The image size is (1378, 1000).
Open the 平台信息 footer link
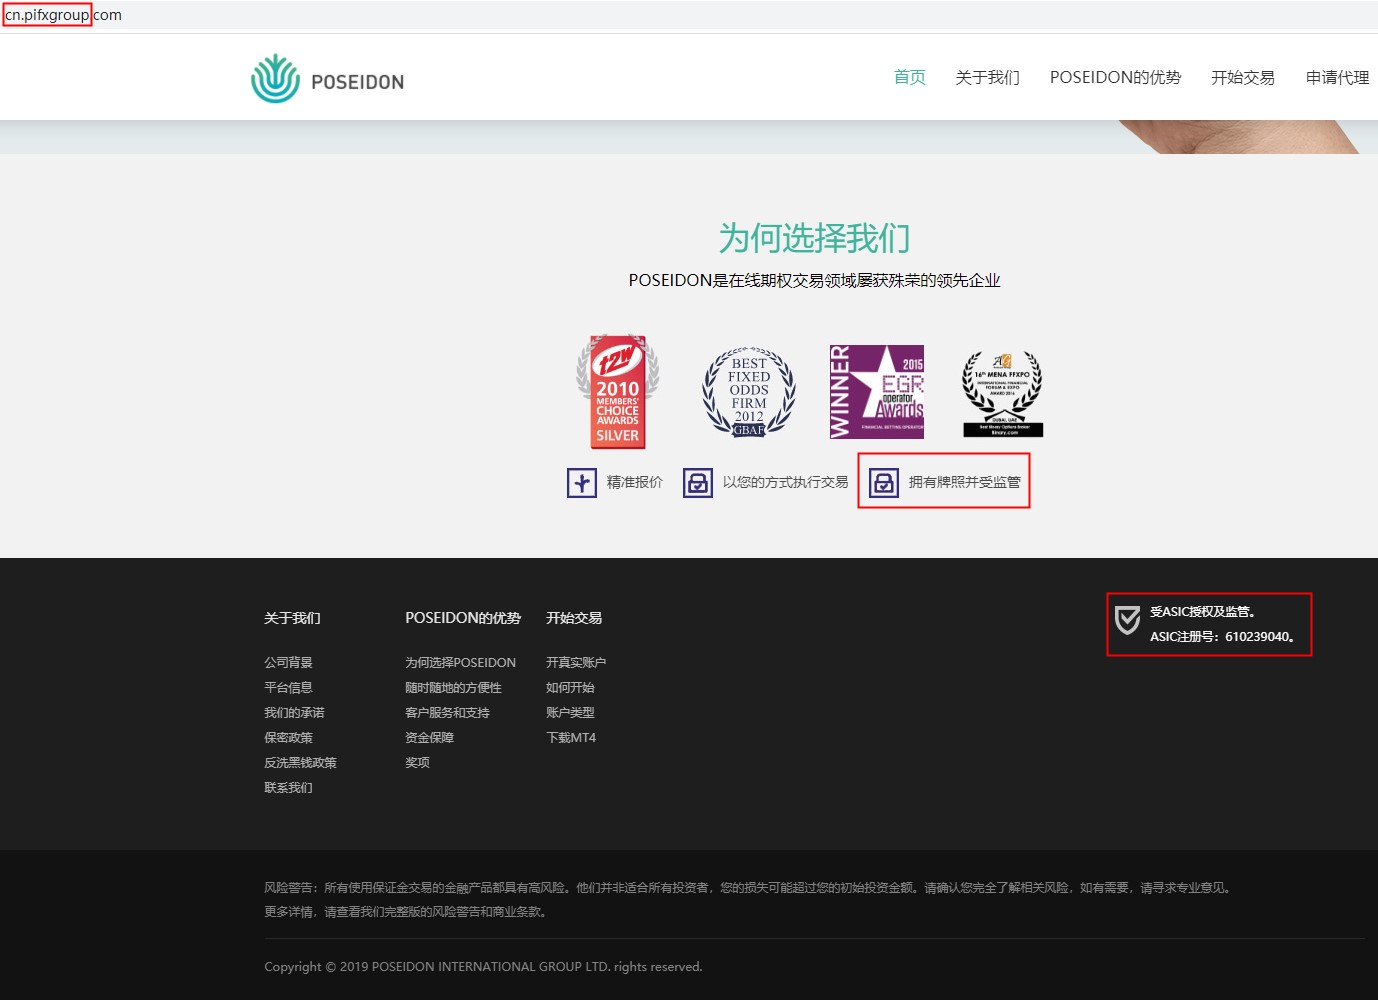(x=289, y=687)
